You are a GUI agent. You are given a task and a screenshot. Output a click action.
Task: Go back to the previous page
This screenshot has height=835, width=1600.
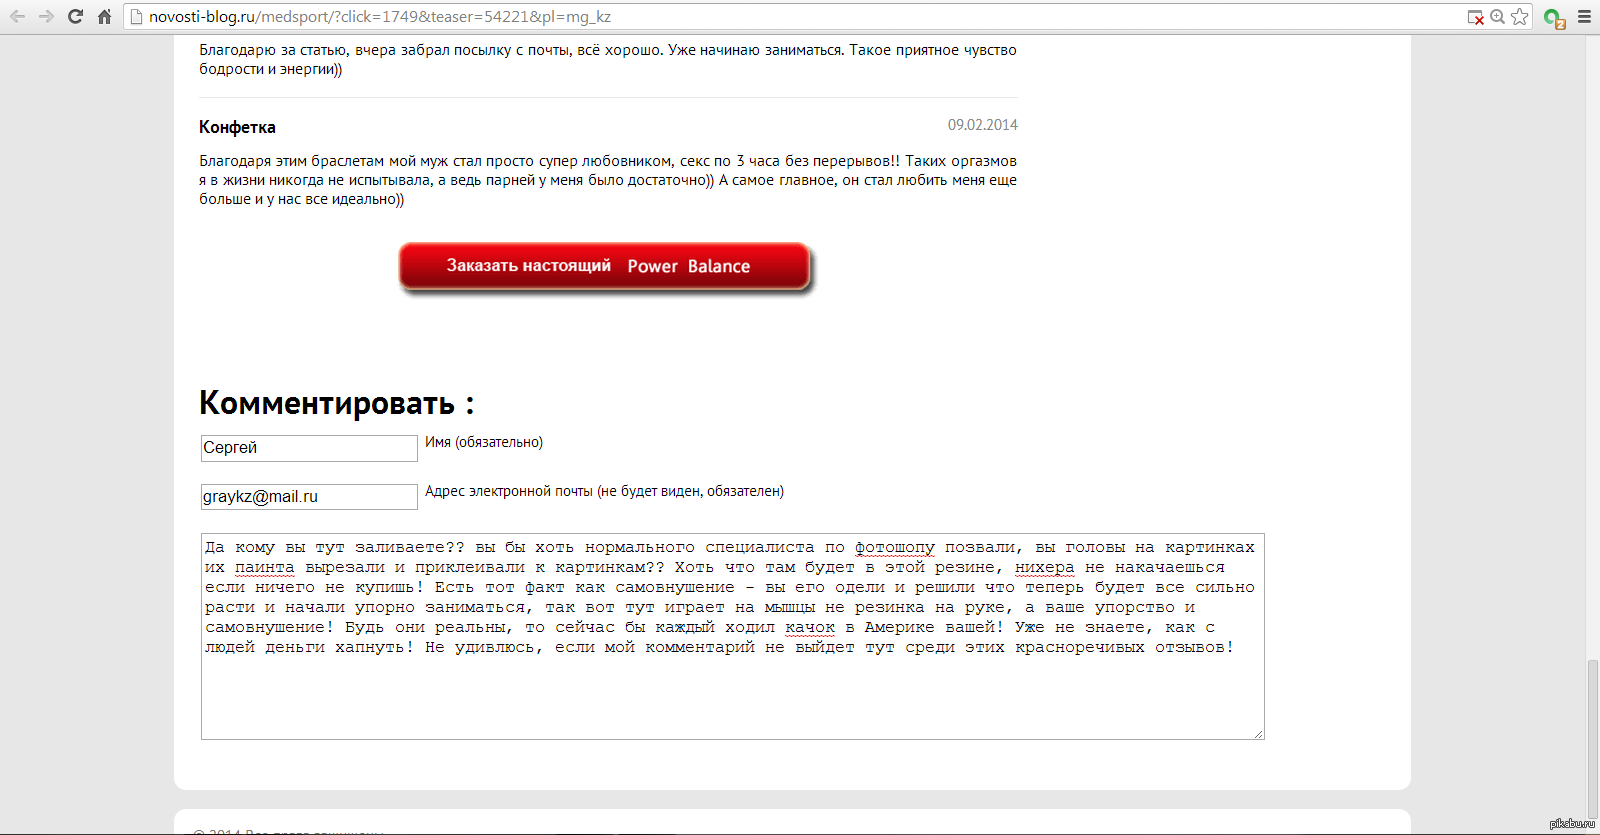[18, 17]
